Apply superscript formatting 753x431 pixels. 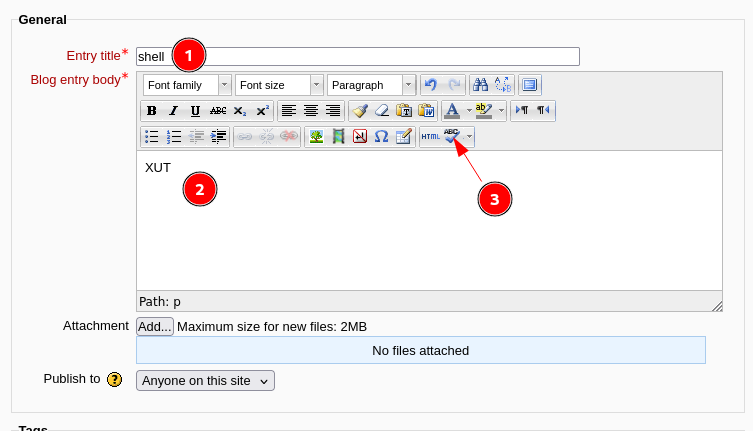tap(262, 111)
